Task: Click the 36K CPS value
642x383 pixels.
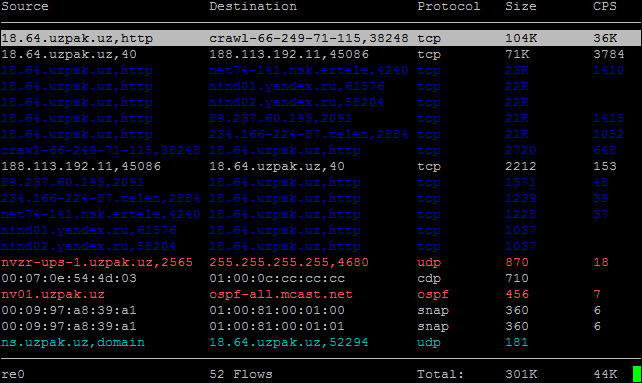Action: tap(605, 38)
